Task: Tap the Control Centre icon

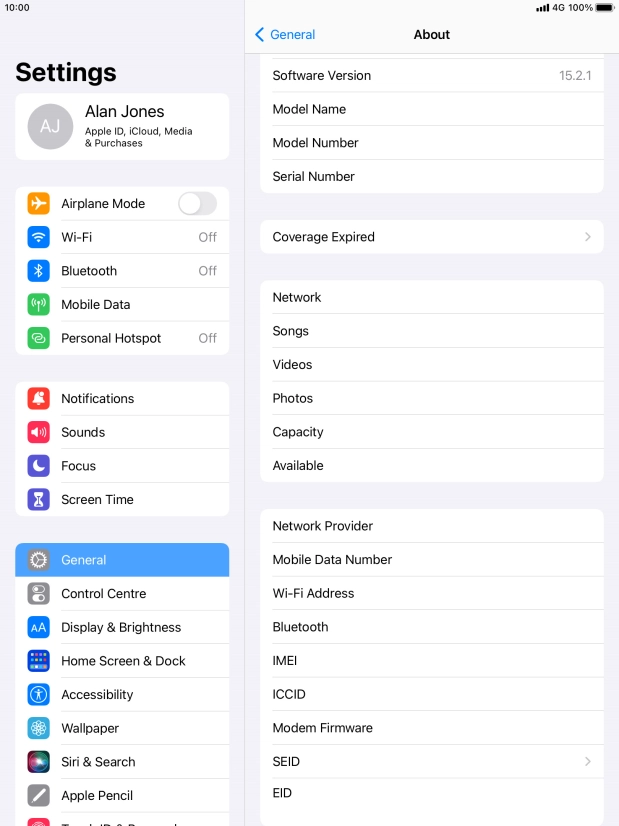Action: coord(38,594)
